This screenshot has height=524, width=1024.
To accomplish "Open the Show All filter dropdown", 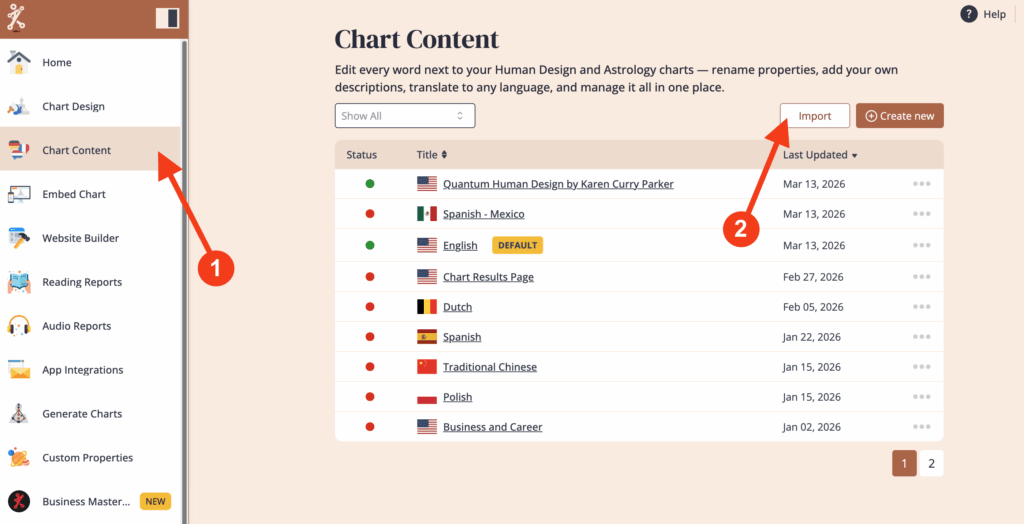I will 404,116.
